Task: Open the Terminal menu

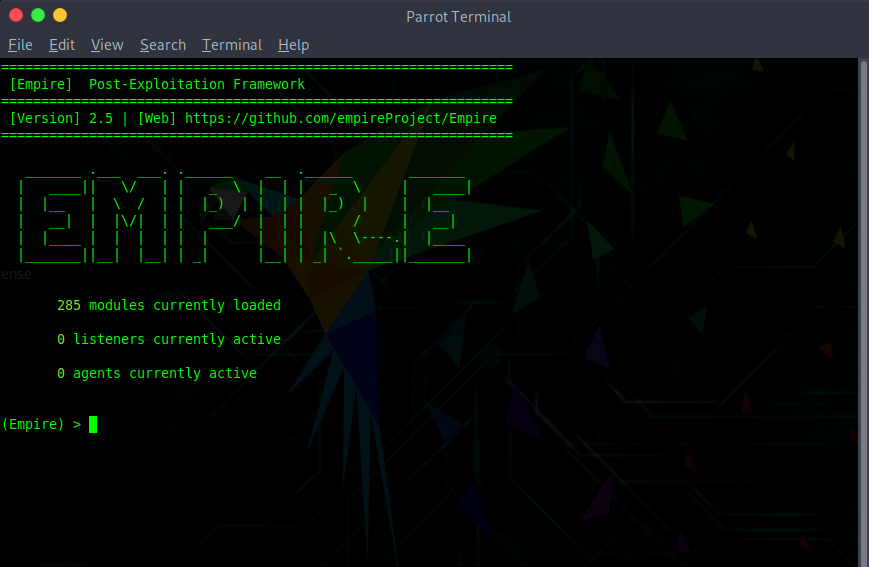Action: [232, 45]
